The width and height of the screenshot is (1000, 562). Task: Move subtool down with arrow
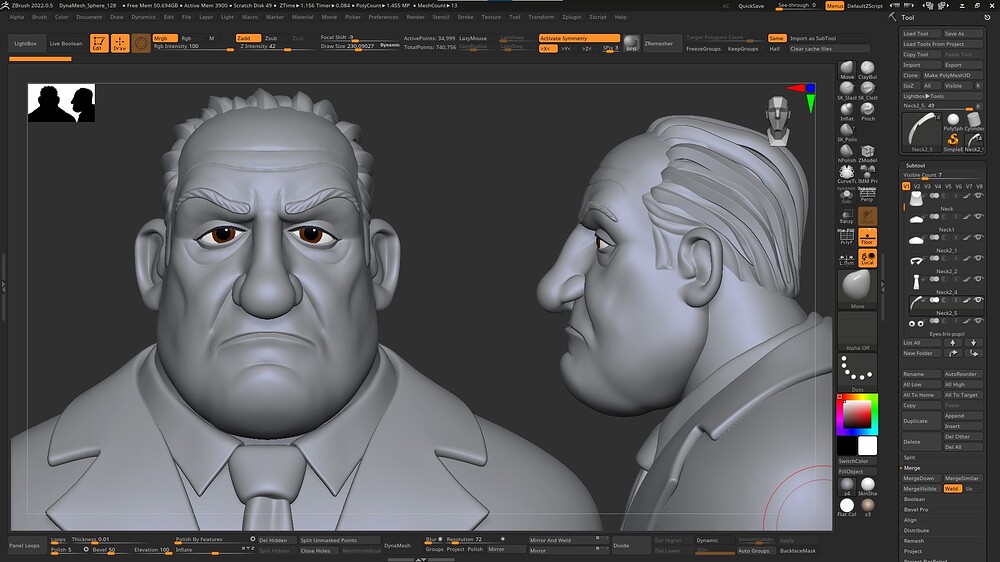973,343
